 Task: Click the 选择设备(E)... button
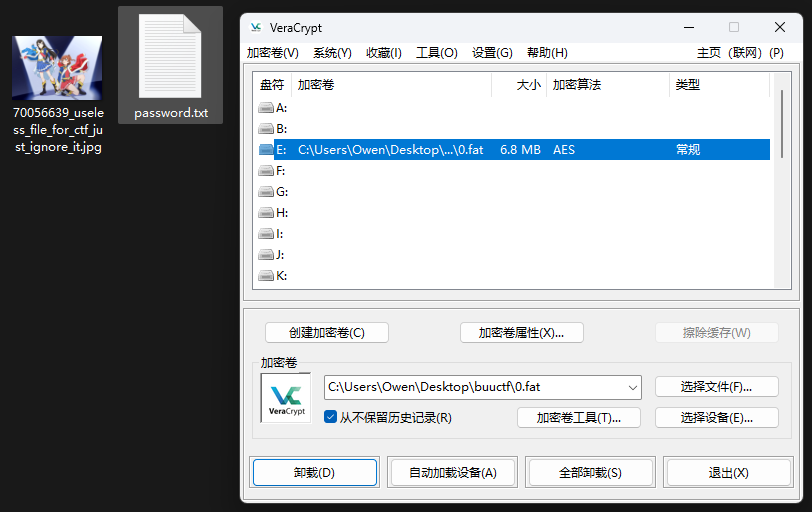[717, 418]
